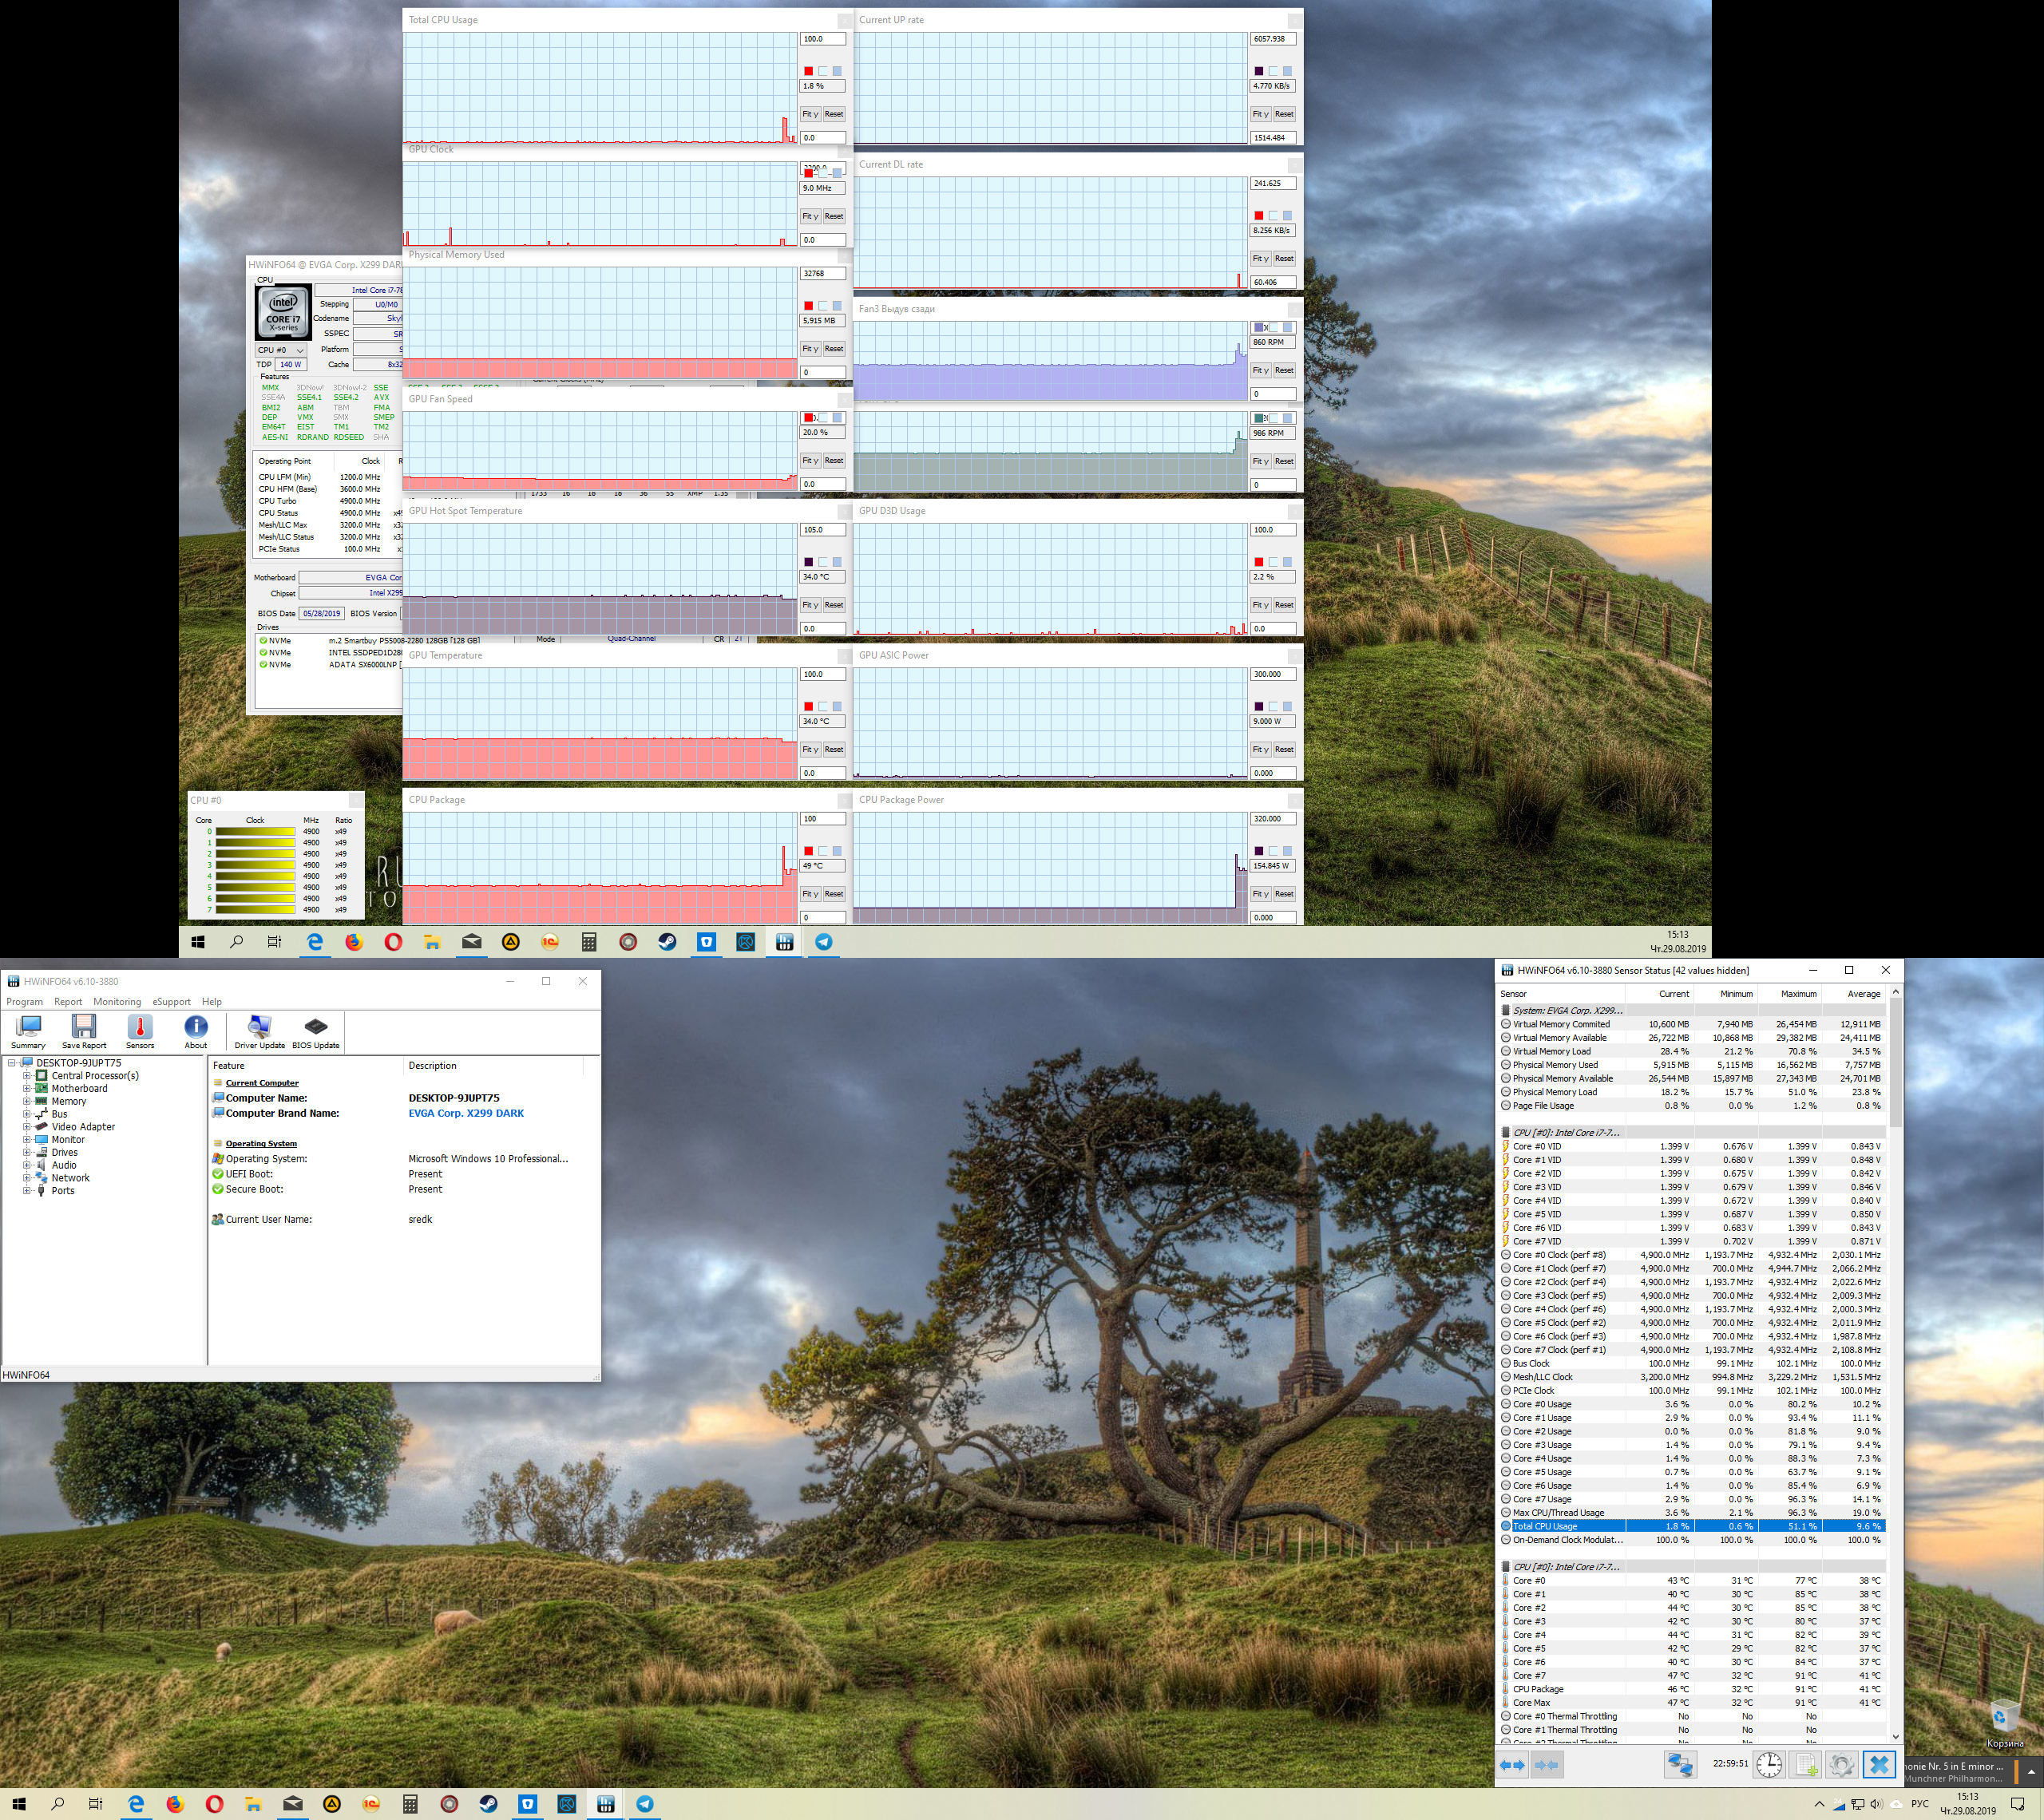The width and height of the screenshot is (2044, 1820).
Task: Click red color swatch on GPU Temperature graph
Action: (x=808, y=707)
